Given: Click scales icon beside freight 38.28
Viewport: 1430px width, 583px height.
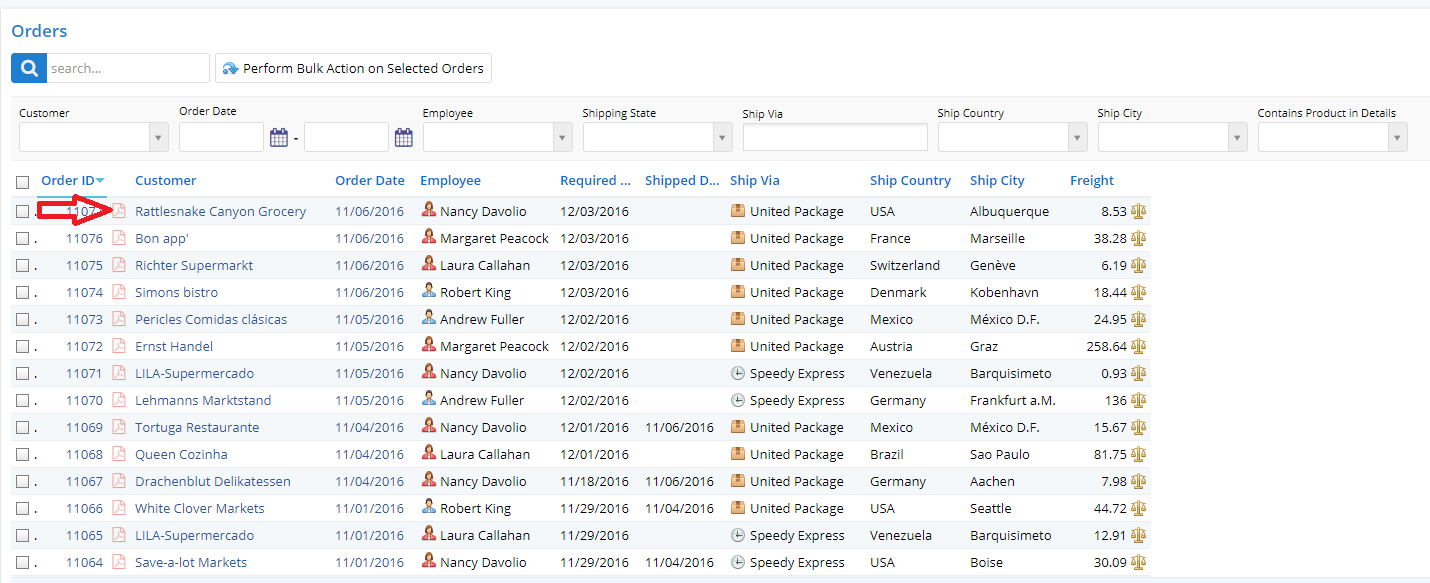Looking at the screenshot, I should tap(1138, 238).
